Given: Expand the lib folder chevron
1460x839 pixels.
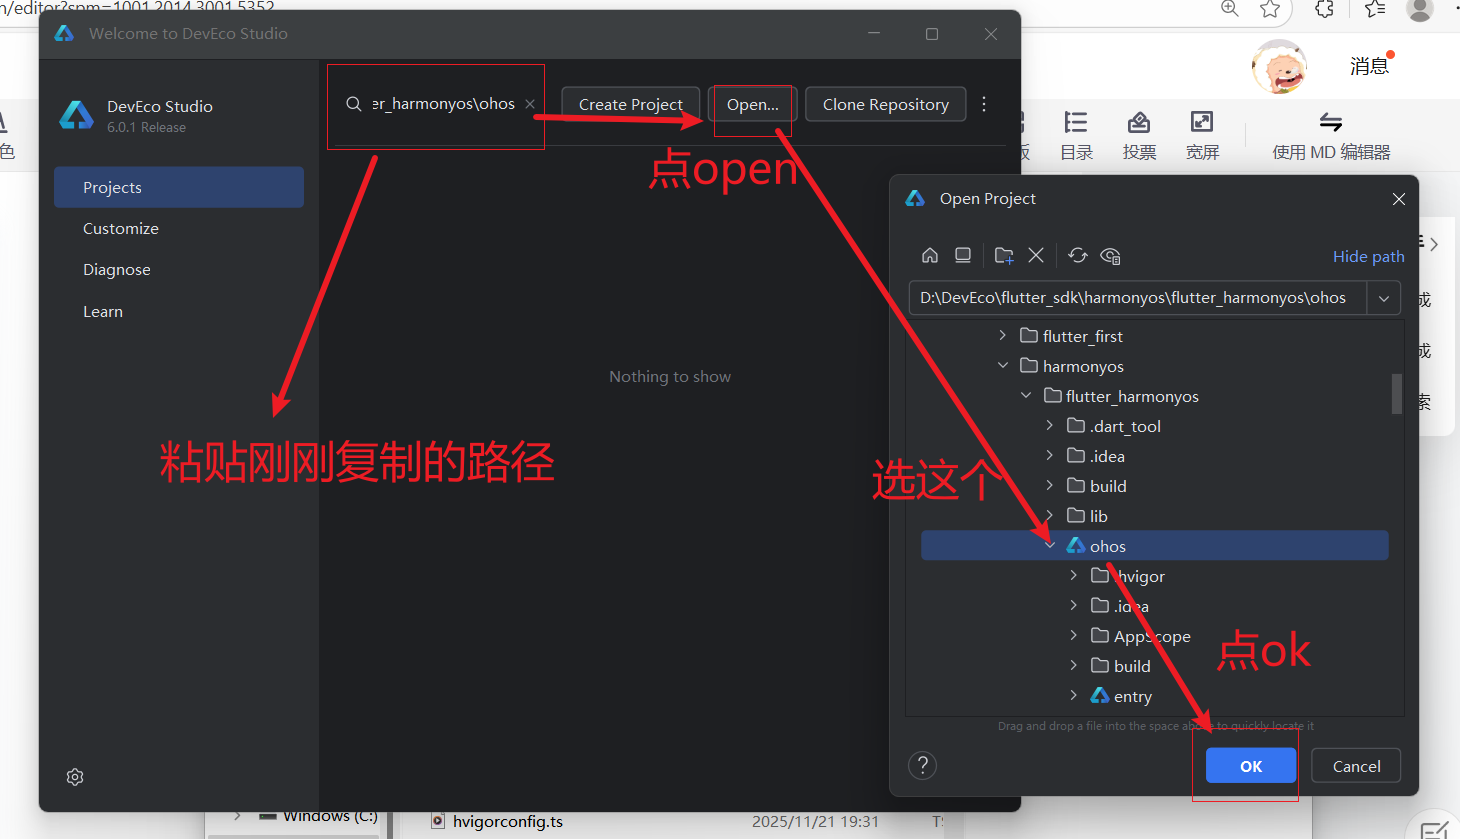Looking at the screenshot, I should 1049,516.
